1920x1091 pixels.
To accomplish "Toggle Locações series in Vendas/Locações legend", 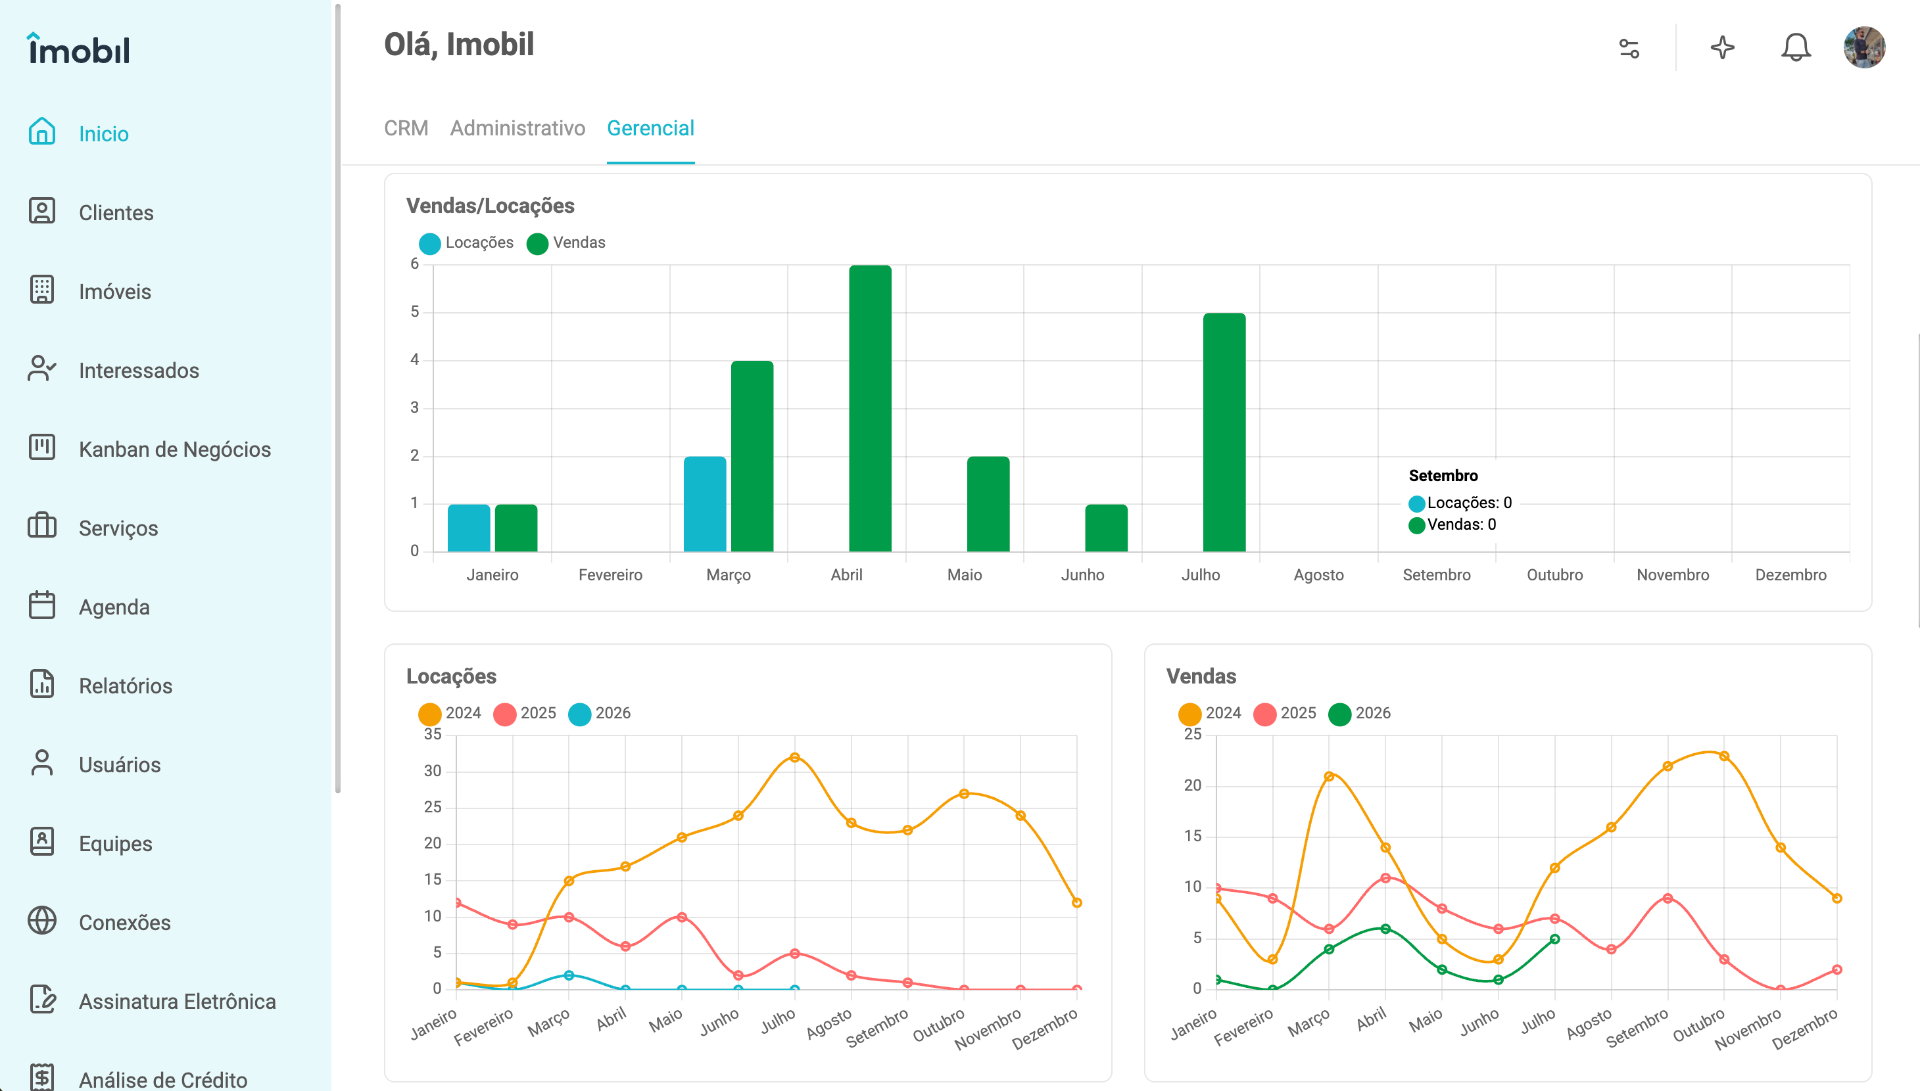I will click(x=466, y=243).
